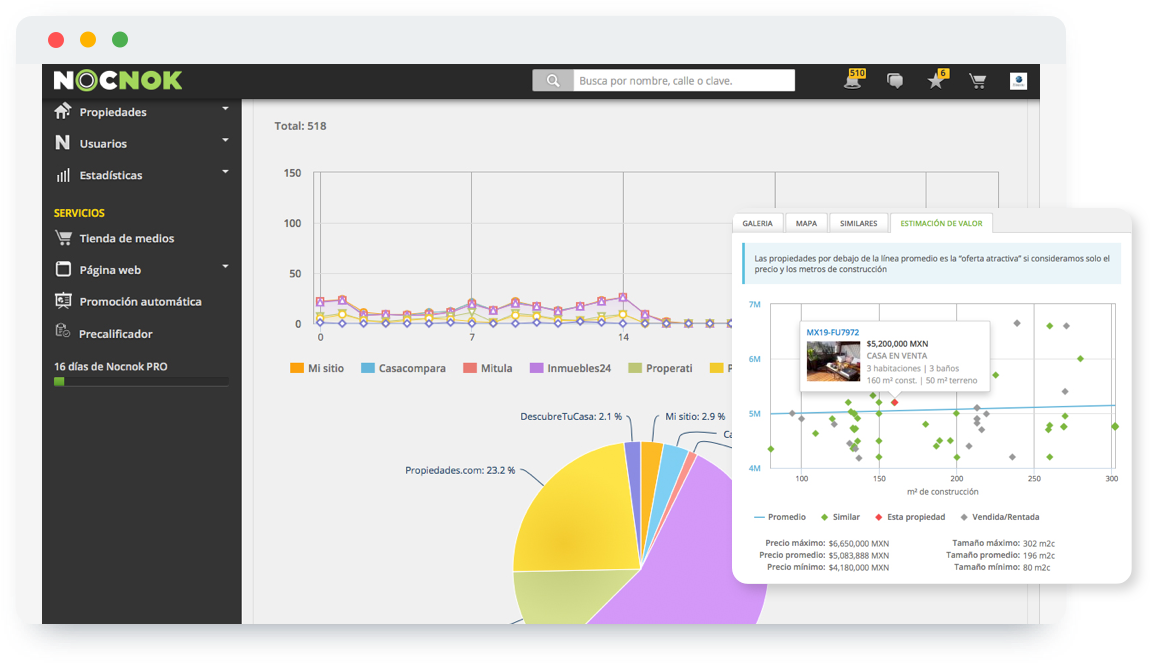The image size is (1150, 664).
Task: Switch to the SIMILARES tab
Action: (x=858, y=223)
